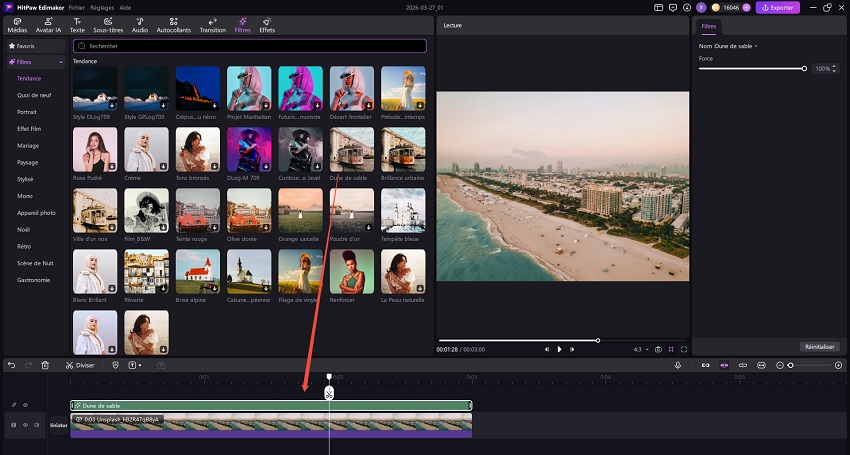The width and height of the screenshot is (850, 455).
Task: Open the Réglages menu
Action: tap(103, 7)
